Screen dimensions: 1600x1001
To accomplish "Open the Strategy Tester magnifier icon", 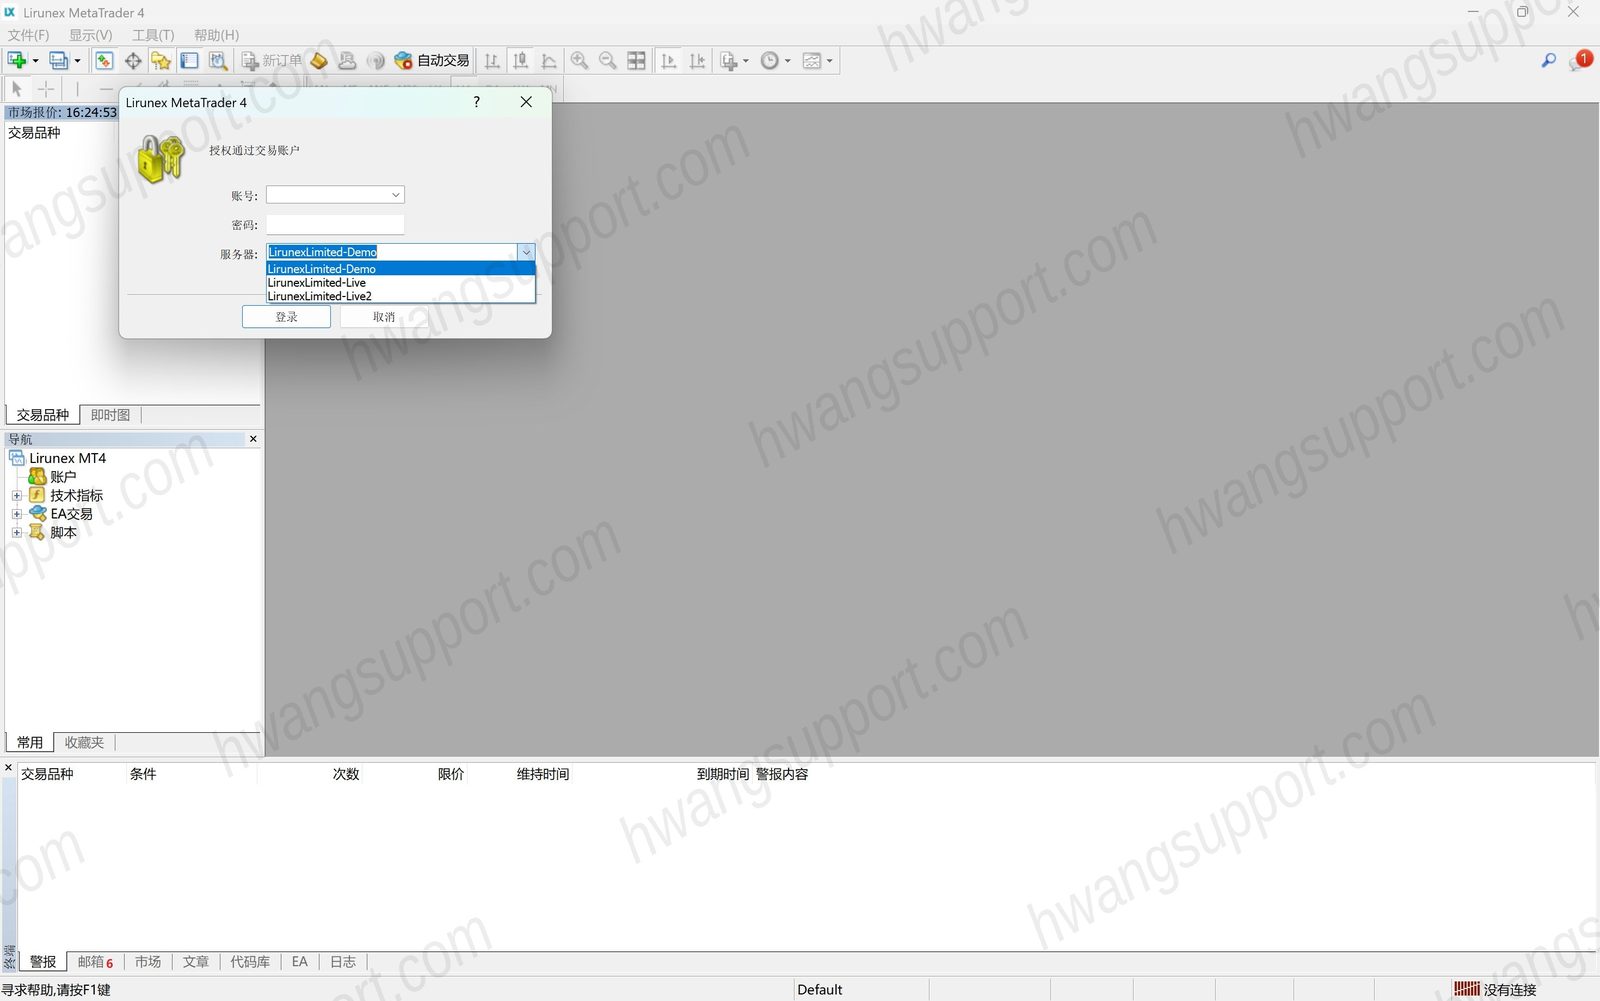I will pos(218,61).
